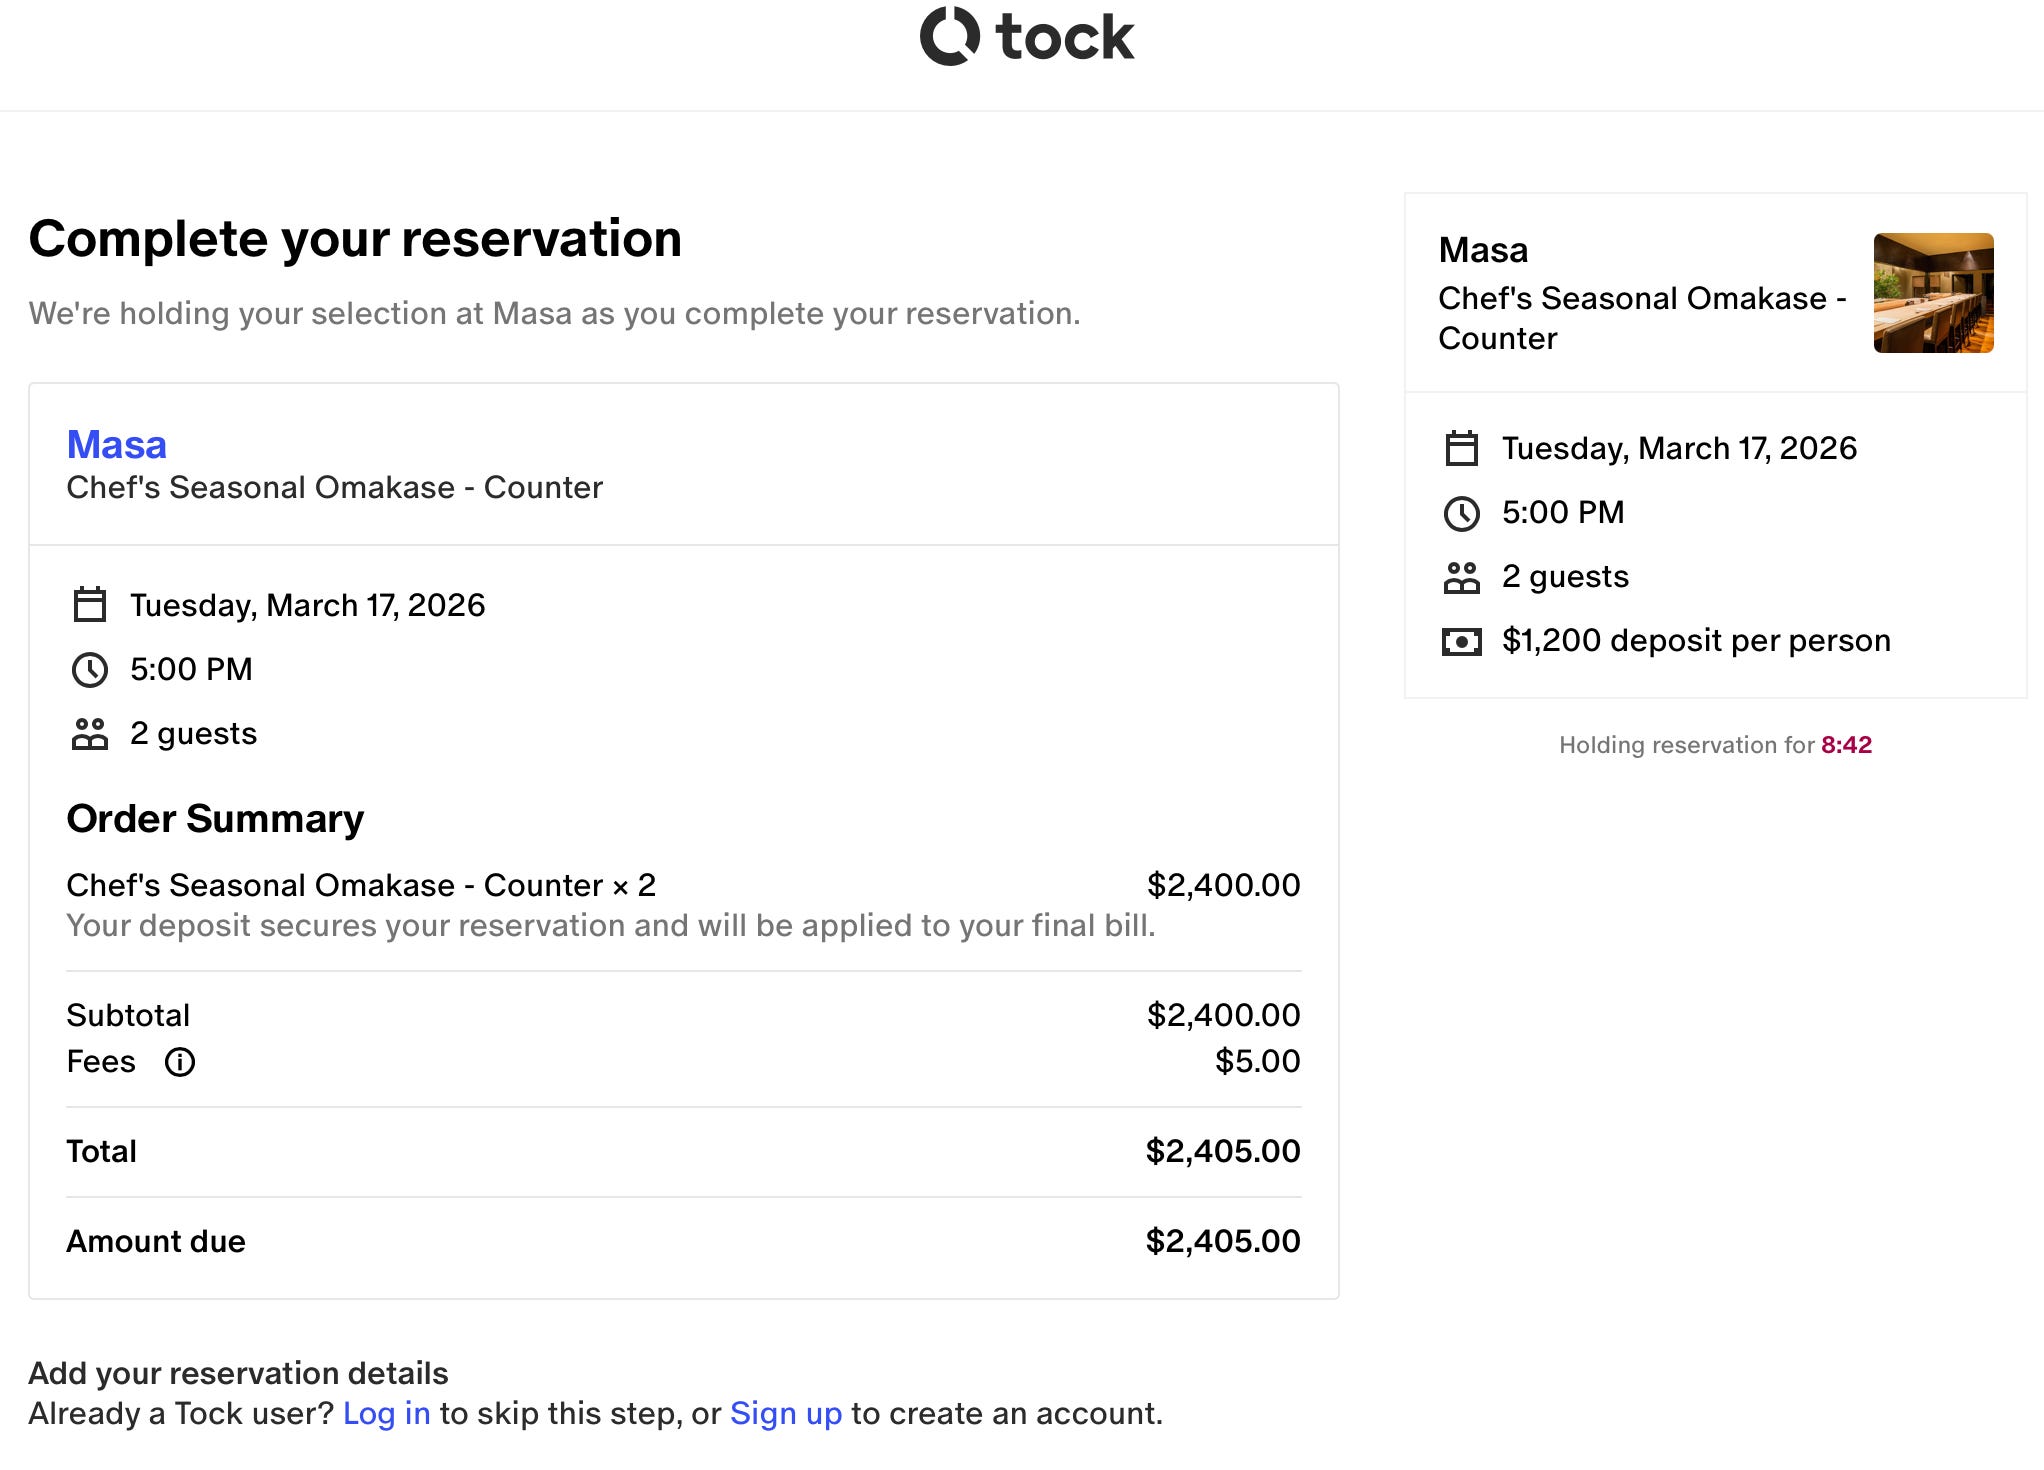Image resolution: width=2044 pixels, height=1470 pixels.
Task: Click the Masa restaurant thumbnail photo
Action: pyautogui.click(x=1933, y=293)
